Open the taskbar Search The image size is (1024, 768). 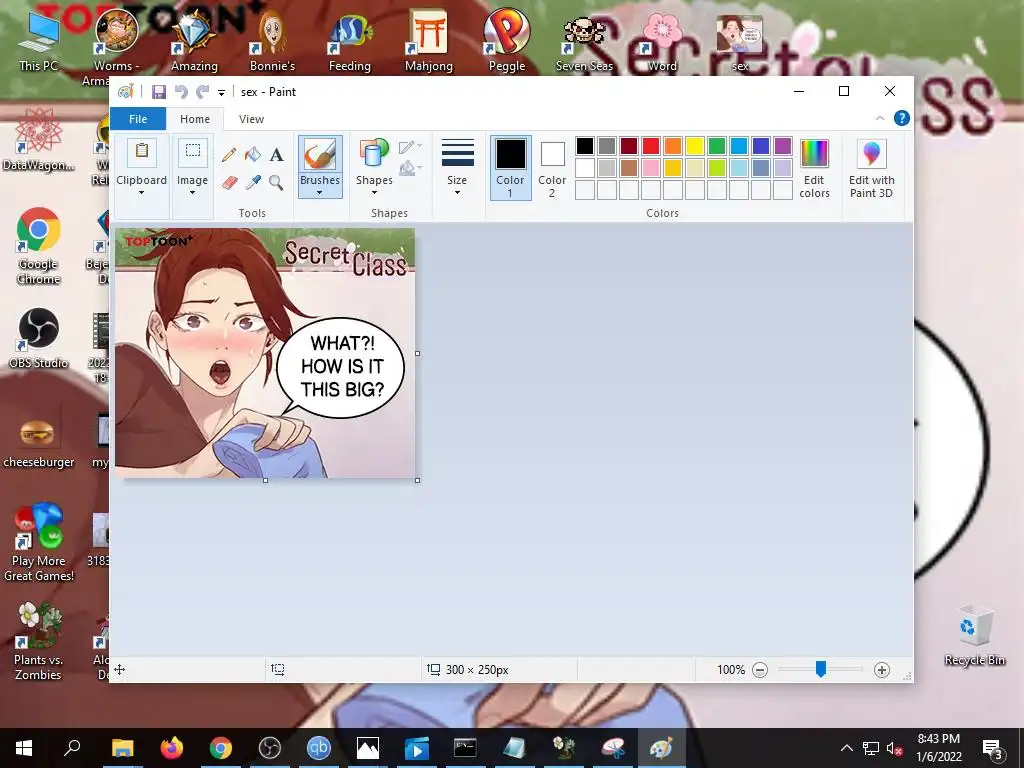click(x=72, y=748)
